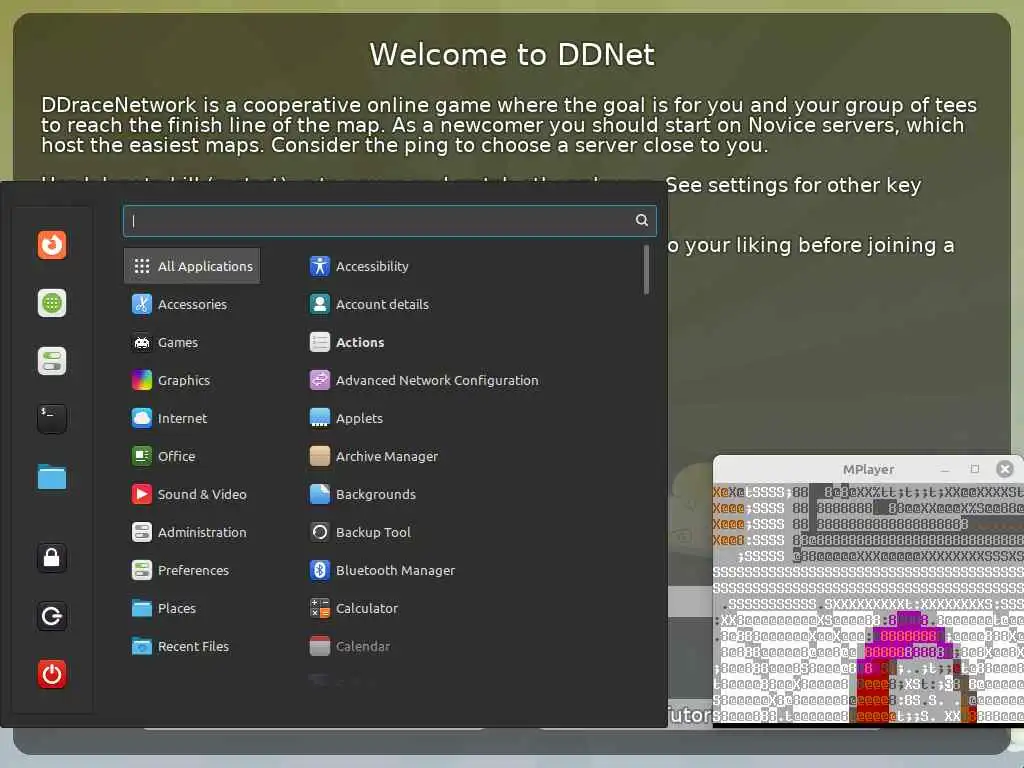
Task: Close the MPlayer window
Action: pyautogui.click(x=1005, y=469)
